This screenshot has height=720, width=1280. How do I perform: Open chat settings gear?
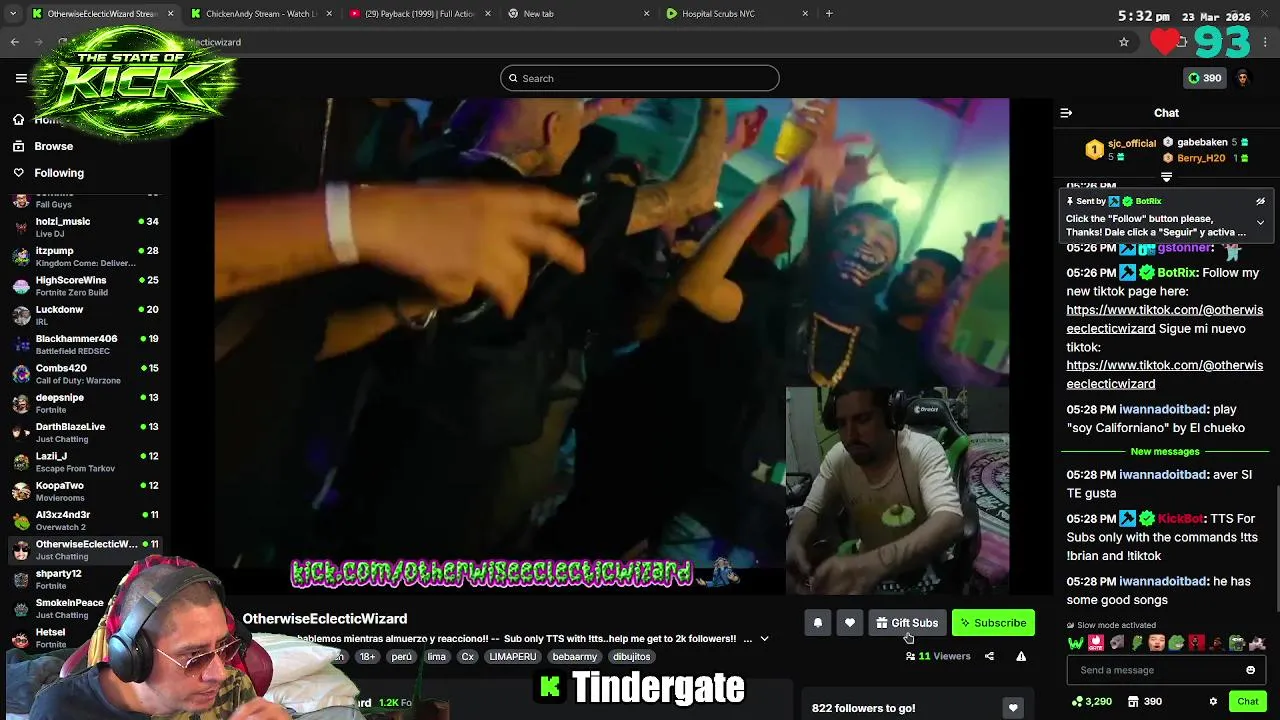[1213, 701]
